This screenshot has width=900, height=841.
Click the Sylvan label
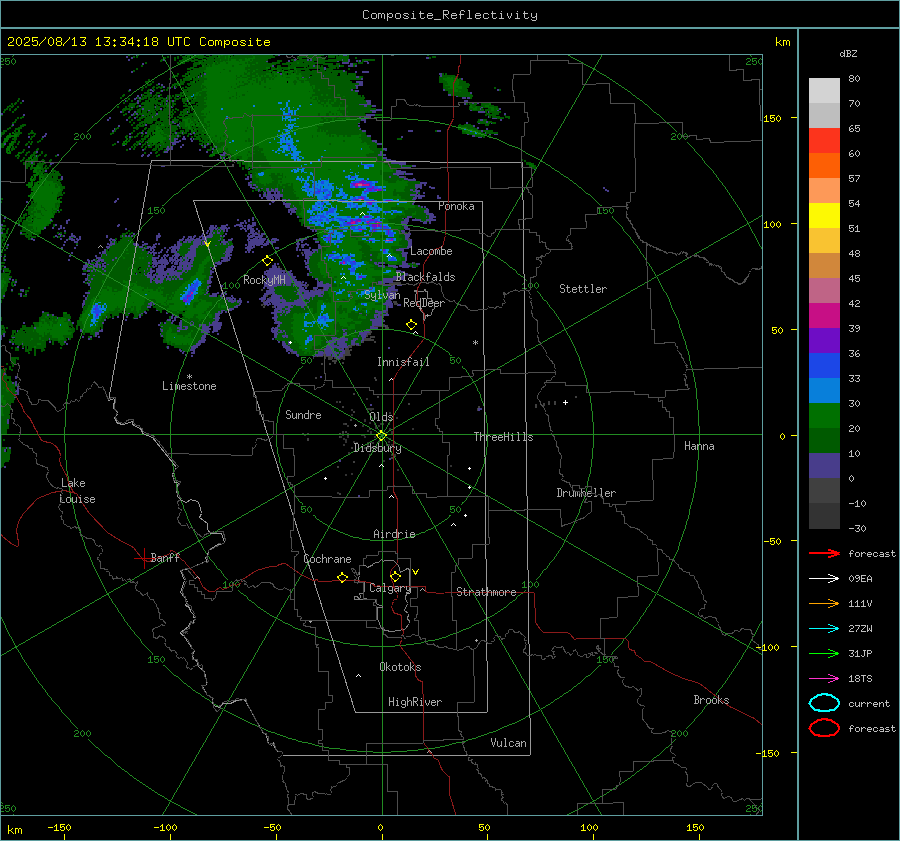tap(382, 295)
